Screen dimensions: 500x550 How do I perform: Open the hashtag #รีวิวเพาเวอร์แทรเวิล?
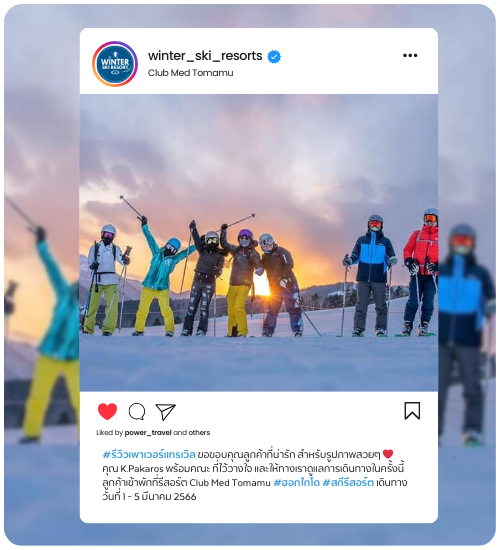pyautogui.click(x=149, y=455)
